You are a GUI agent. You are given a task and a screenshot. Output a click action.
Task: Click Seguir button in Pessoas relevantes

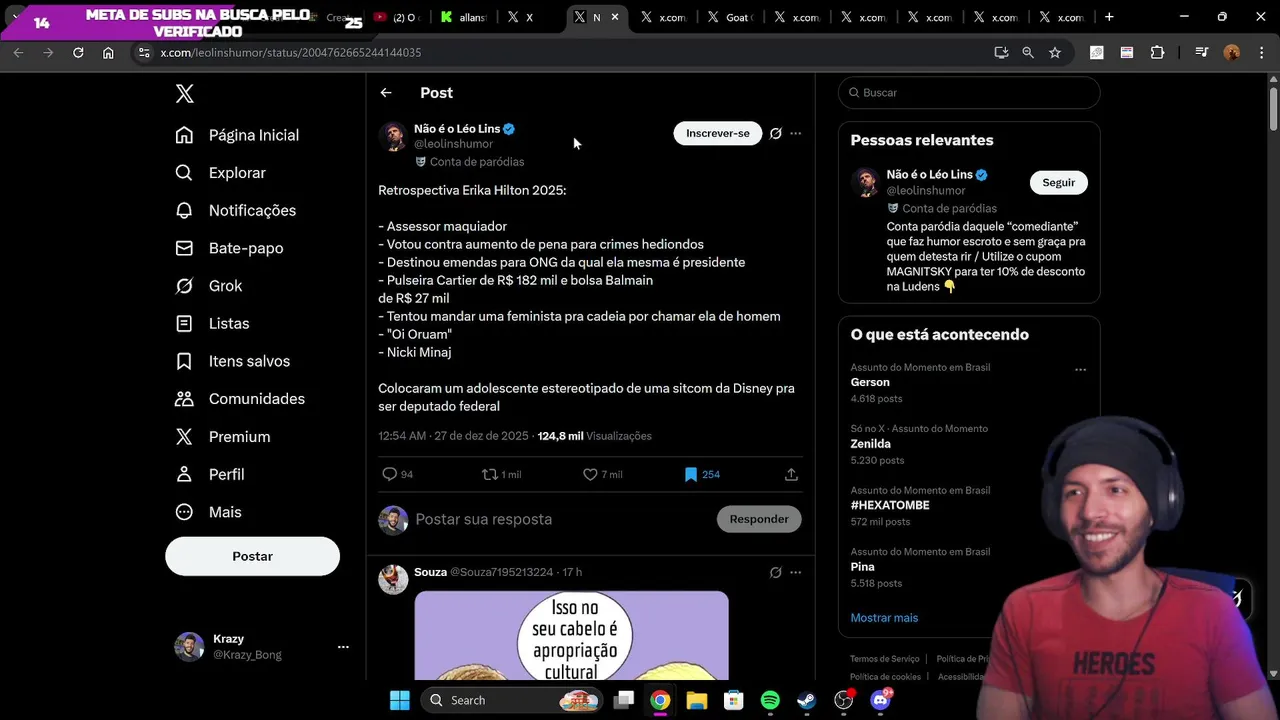point(1058,182)
